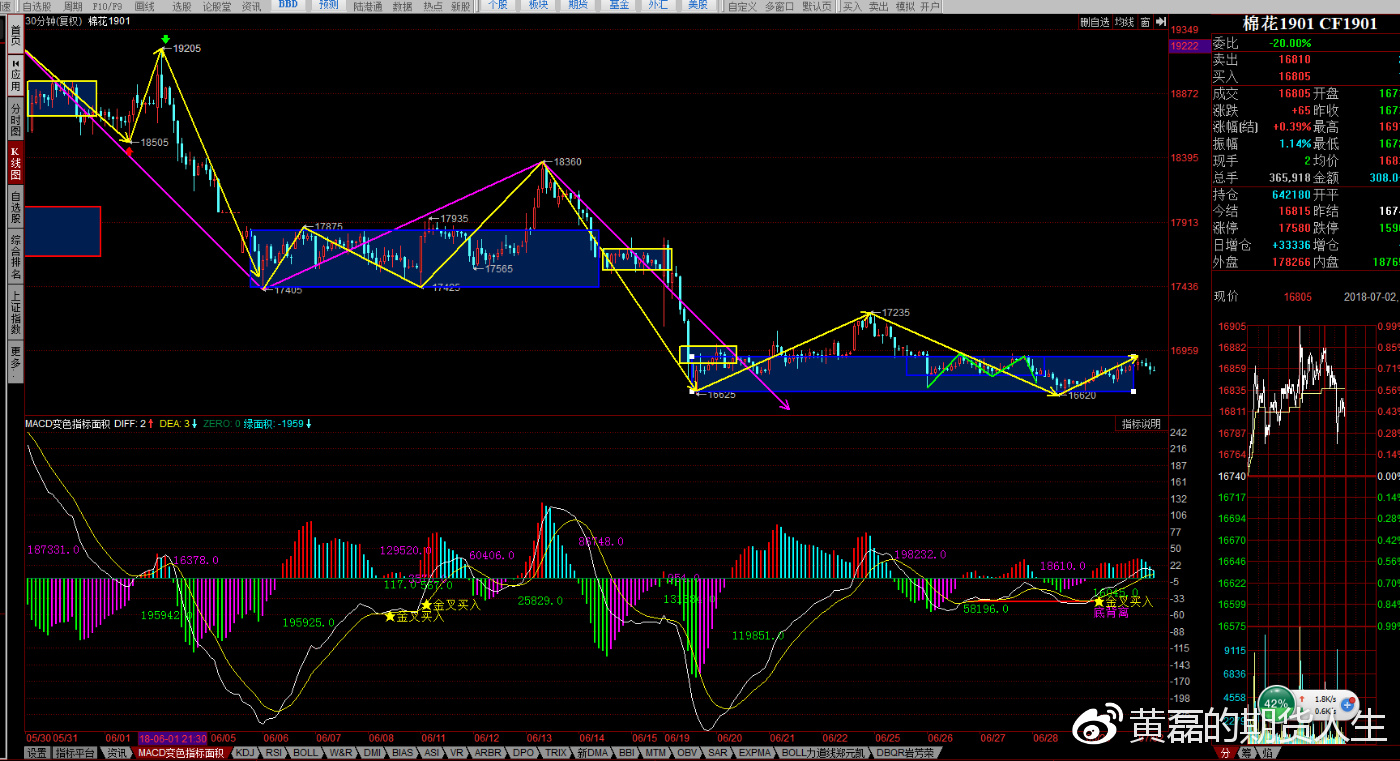Viewport: 1400px width, 761px height.
Task: Activate the 画线 drawing tool
Action: coord(145,6)
